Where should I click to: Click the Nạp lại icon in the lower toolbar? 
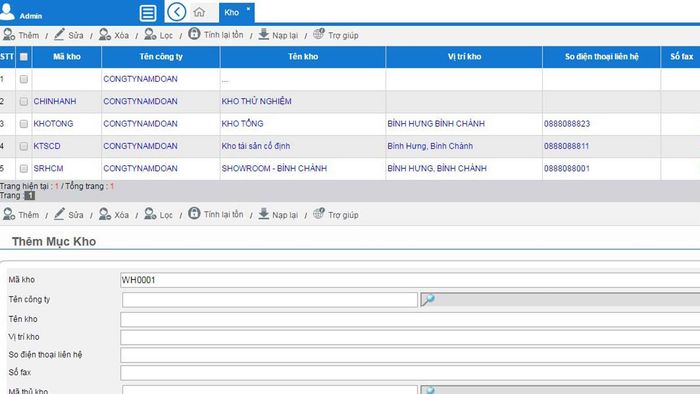pos(264,214)
